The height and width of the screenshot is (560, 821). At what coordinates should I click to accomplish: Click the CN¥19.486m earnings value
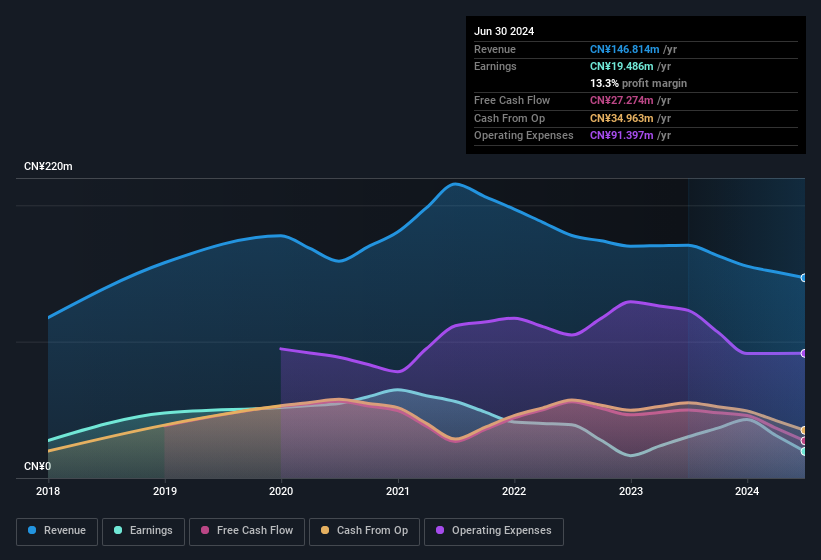622,66
